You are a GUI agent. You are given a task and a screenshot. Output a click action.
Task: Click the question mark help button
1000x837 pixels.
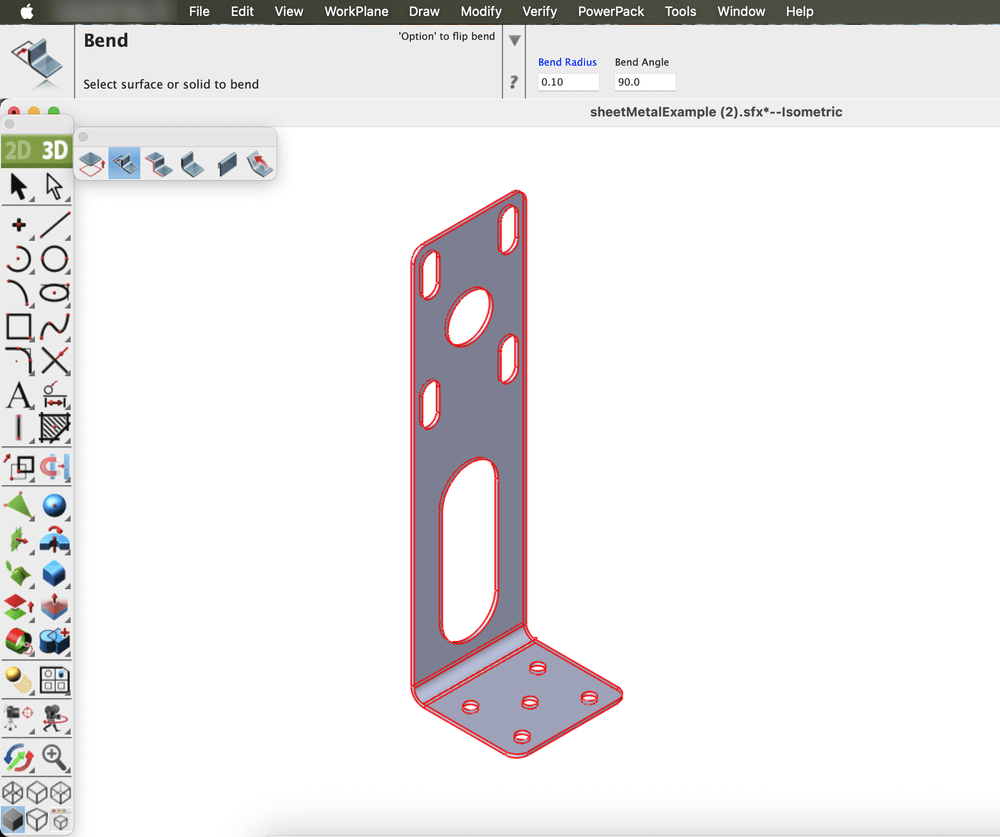[x=514, y=82]
